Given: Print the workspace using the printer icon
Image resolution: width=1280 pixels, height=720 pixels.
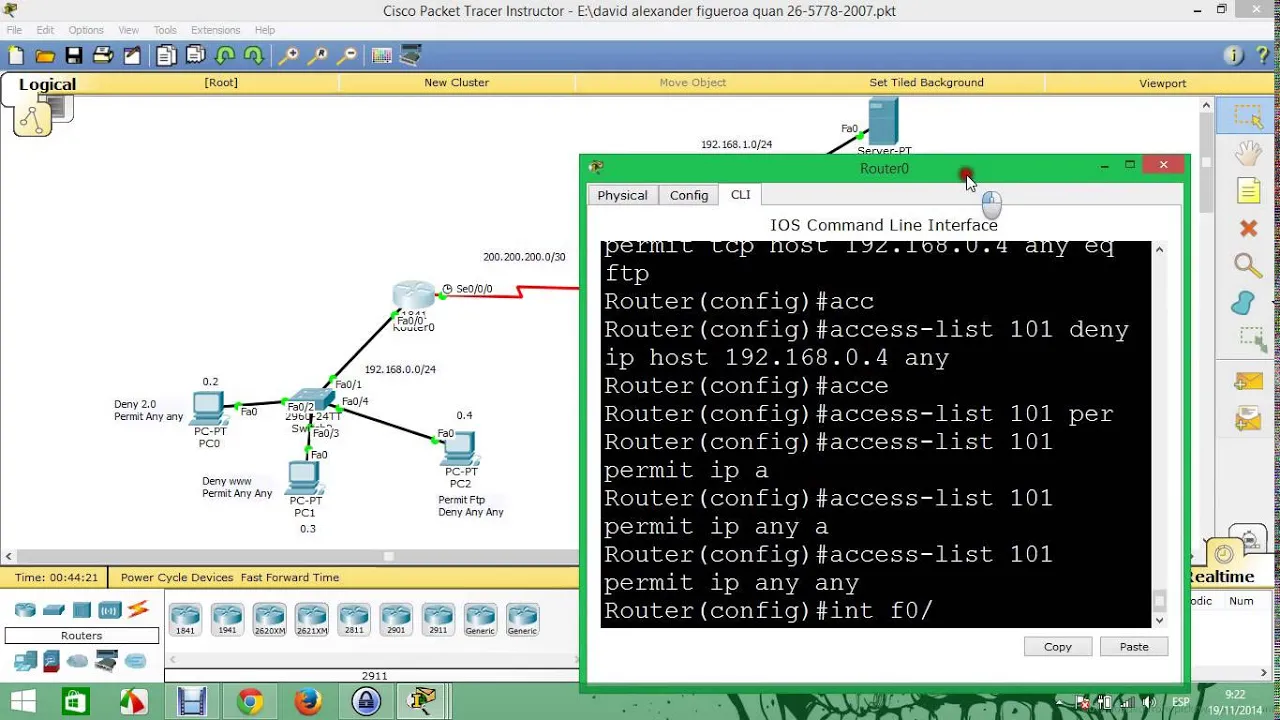Looking at the screenshot, I should 103,56.
